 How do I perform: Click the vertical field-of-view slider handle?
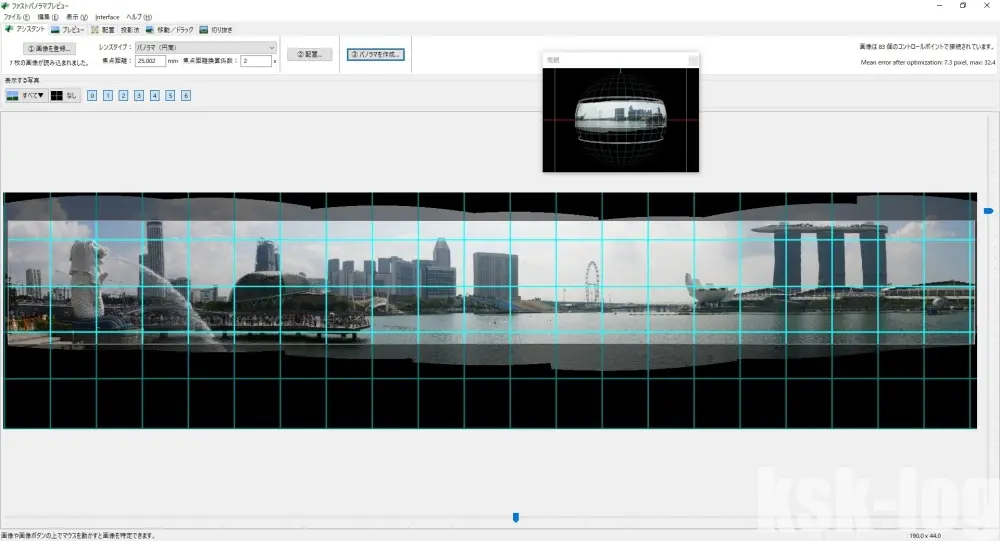(988, 211)
